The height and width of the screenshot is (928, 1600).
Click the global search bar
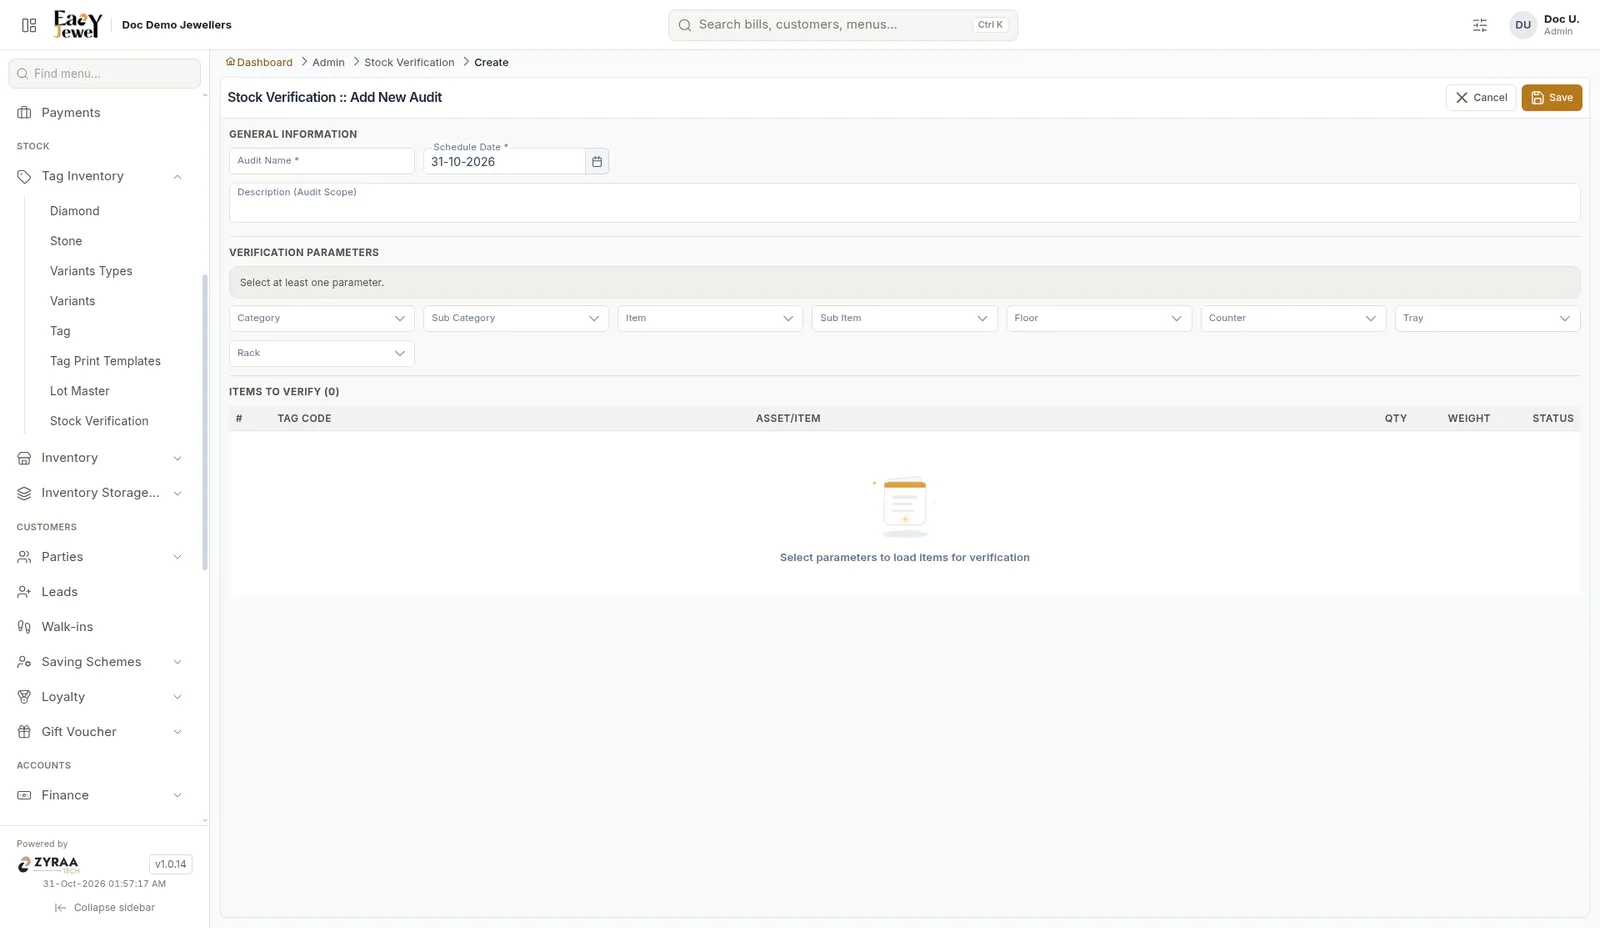pyautogui.click(x=843, y=25)
